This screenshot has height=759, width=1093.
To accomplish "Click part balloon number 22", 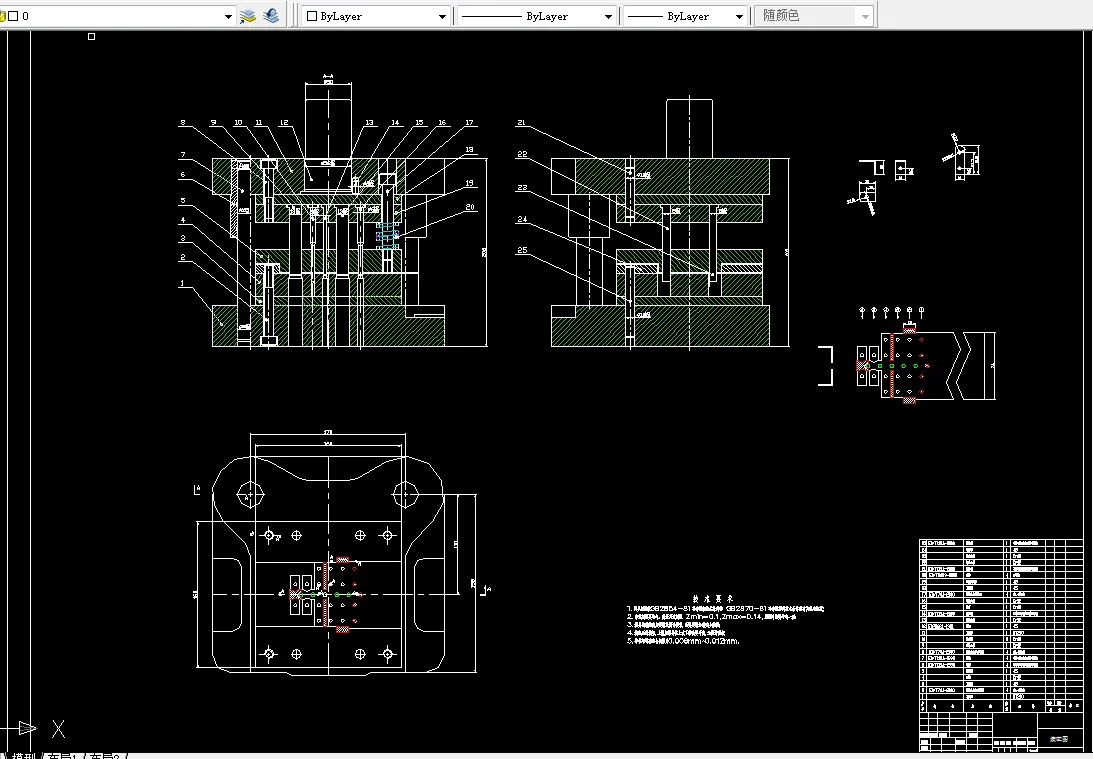I will [x=522, y=154].
